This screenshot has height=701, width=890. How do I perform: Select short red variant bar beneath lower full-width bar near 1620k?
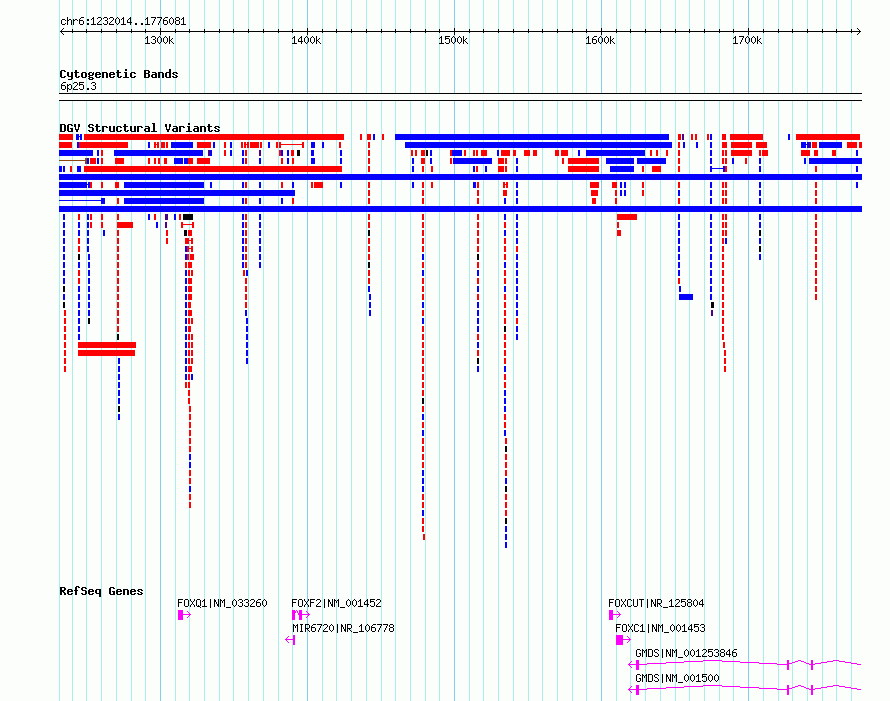[627, 217]
